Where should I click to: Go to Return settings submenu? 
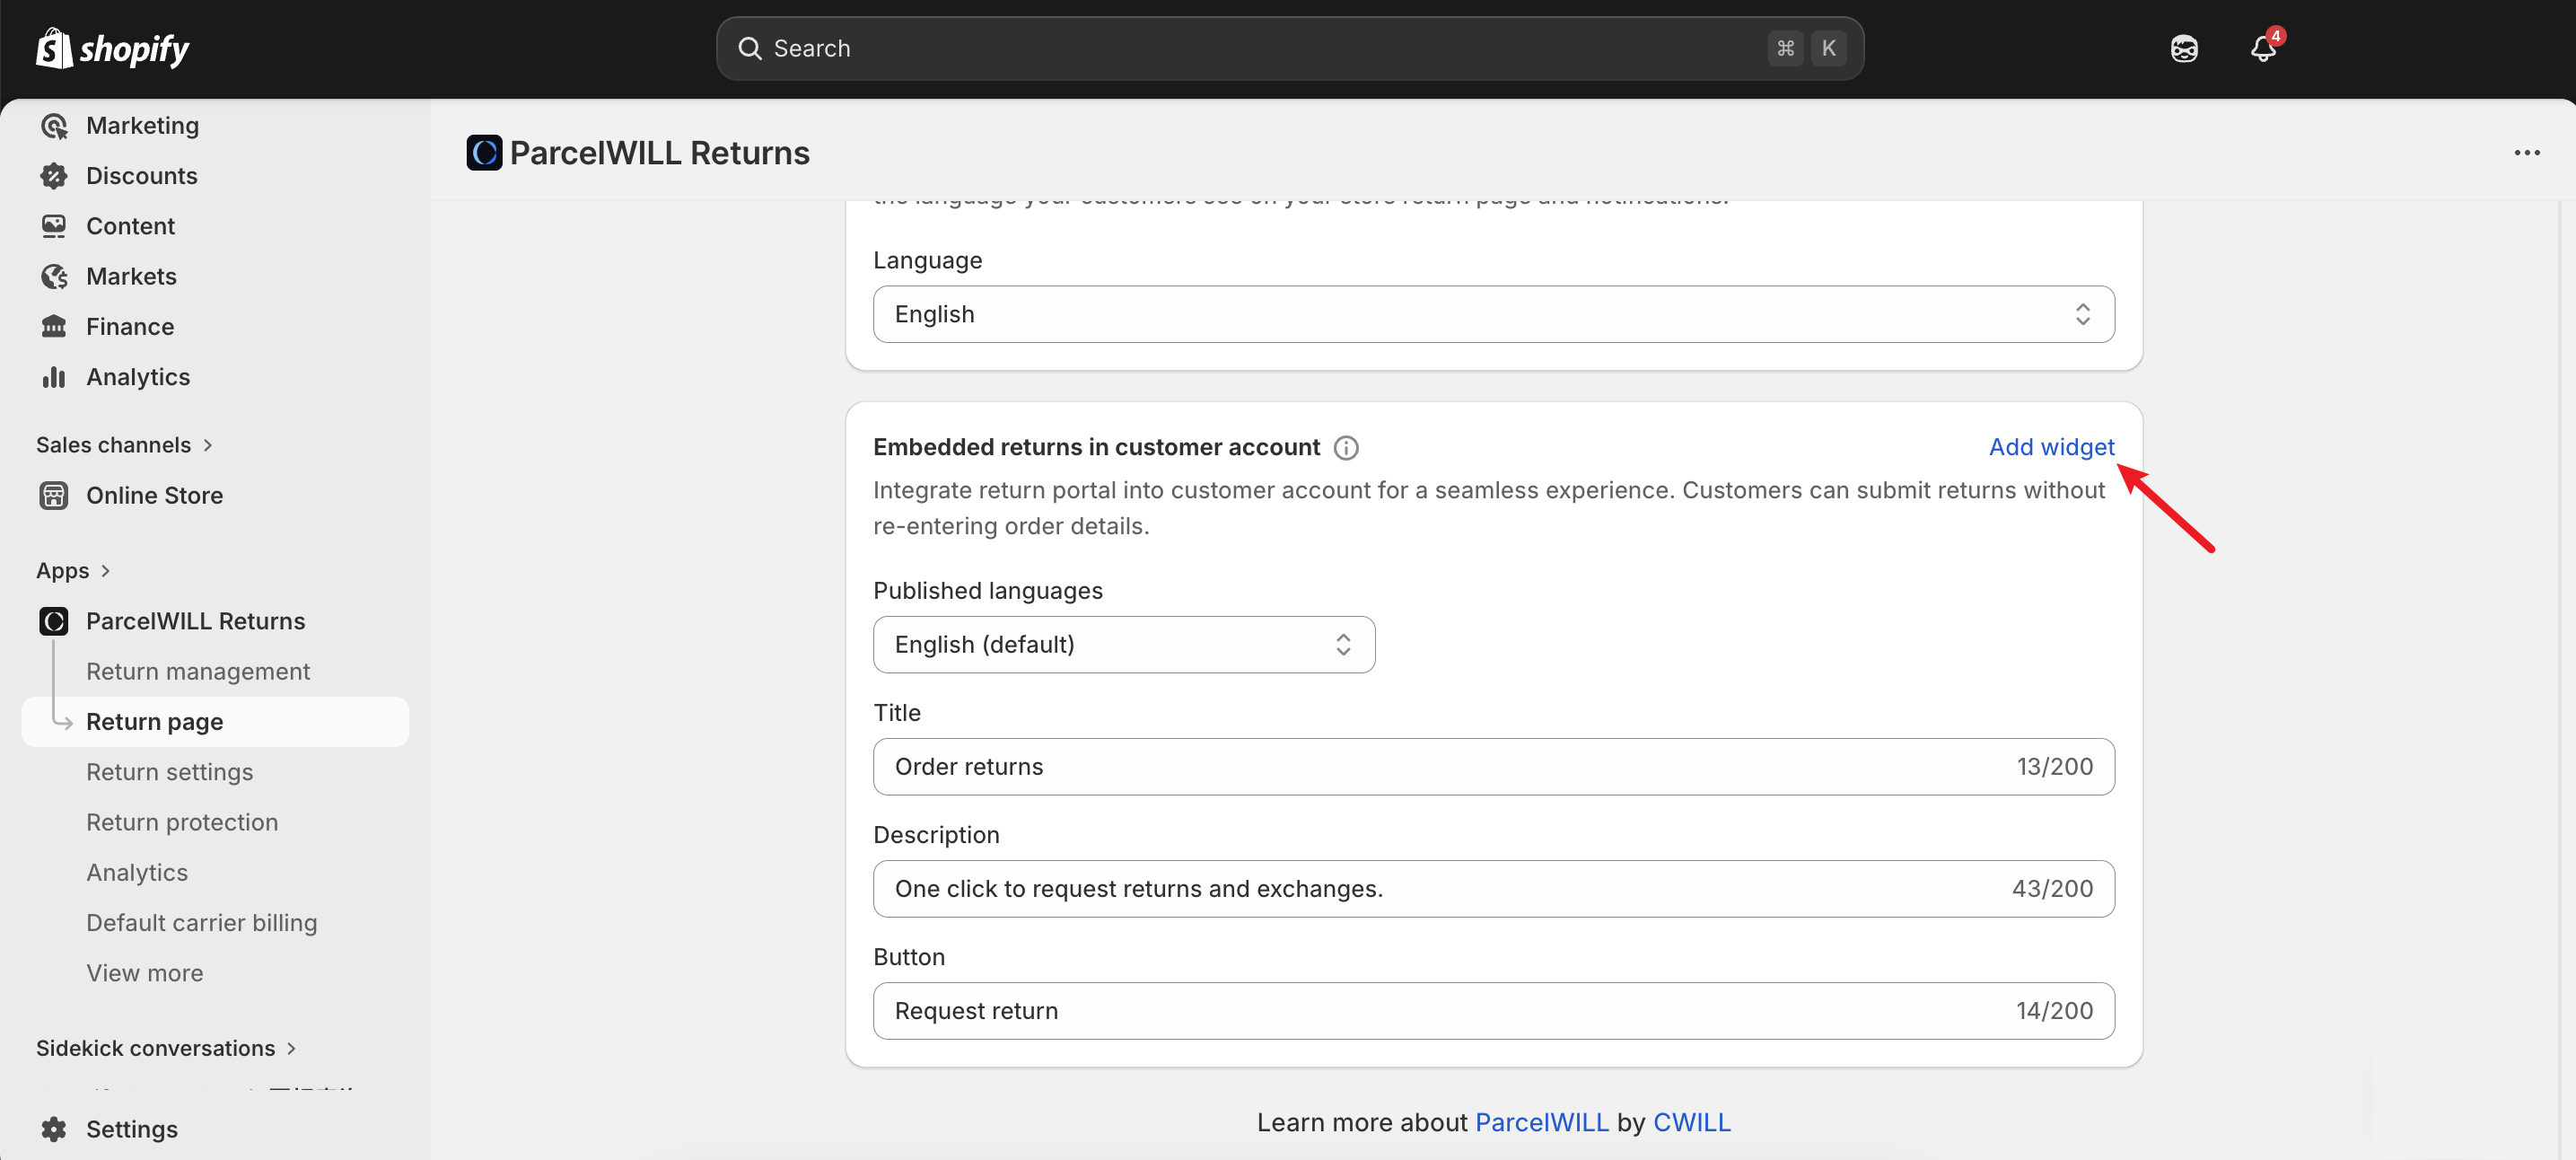click(x=169, y=772)
